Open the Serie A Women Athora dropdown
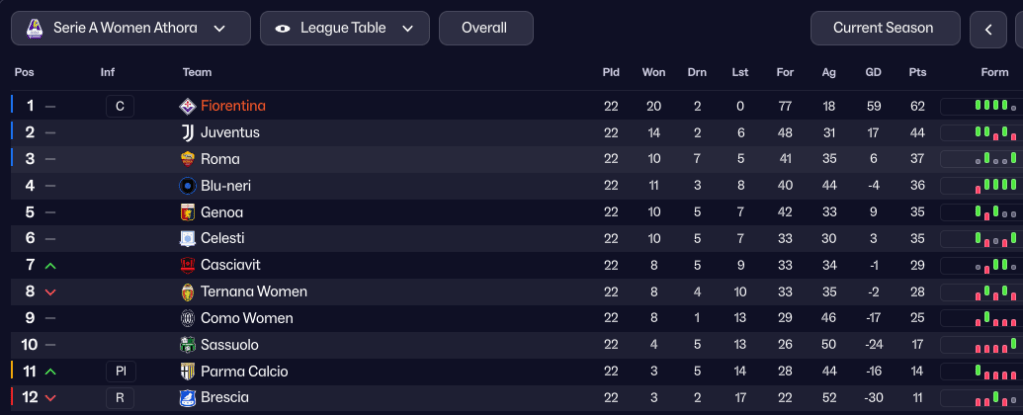Viewport: 1023px width, 415px height. click(x=131, y=28)
